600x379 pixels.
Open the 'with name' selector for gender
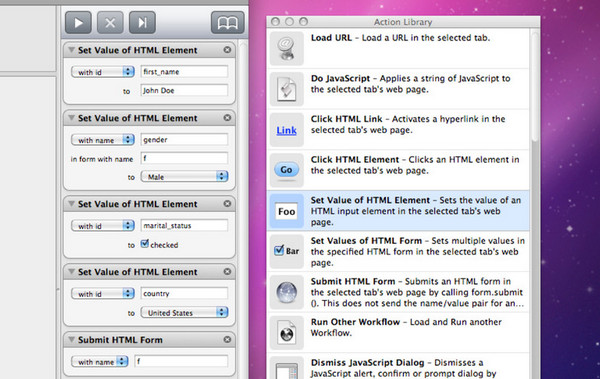(103, 140)
